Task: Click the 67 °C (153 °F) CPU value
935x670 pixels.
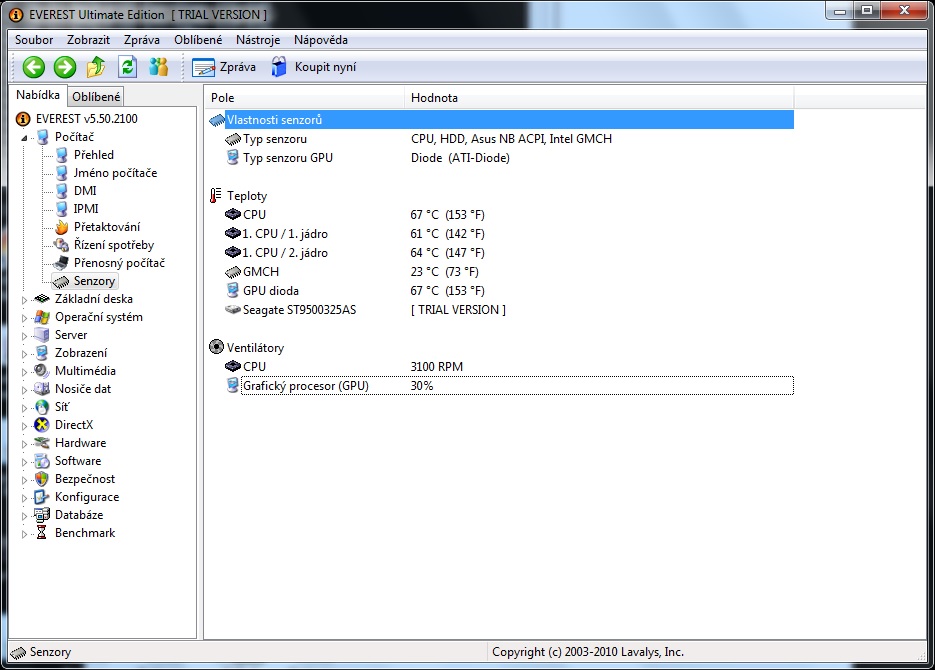Action: (x=447, y=215)
